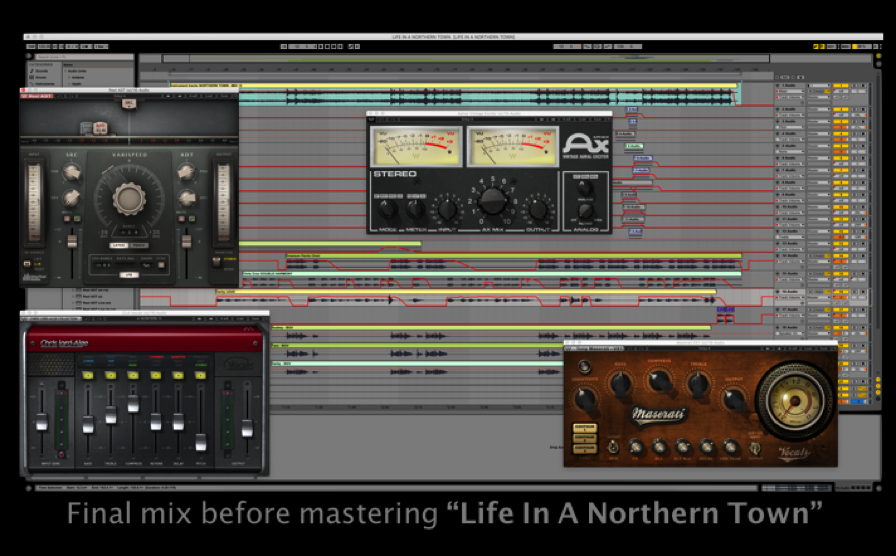The image size is (896, 556).
Task: Toggle the yellow Delay button in CLA Vocals
Action: (178, 375)
